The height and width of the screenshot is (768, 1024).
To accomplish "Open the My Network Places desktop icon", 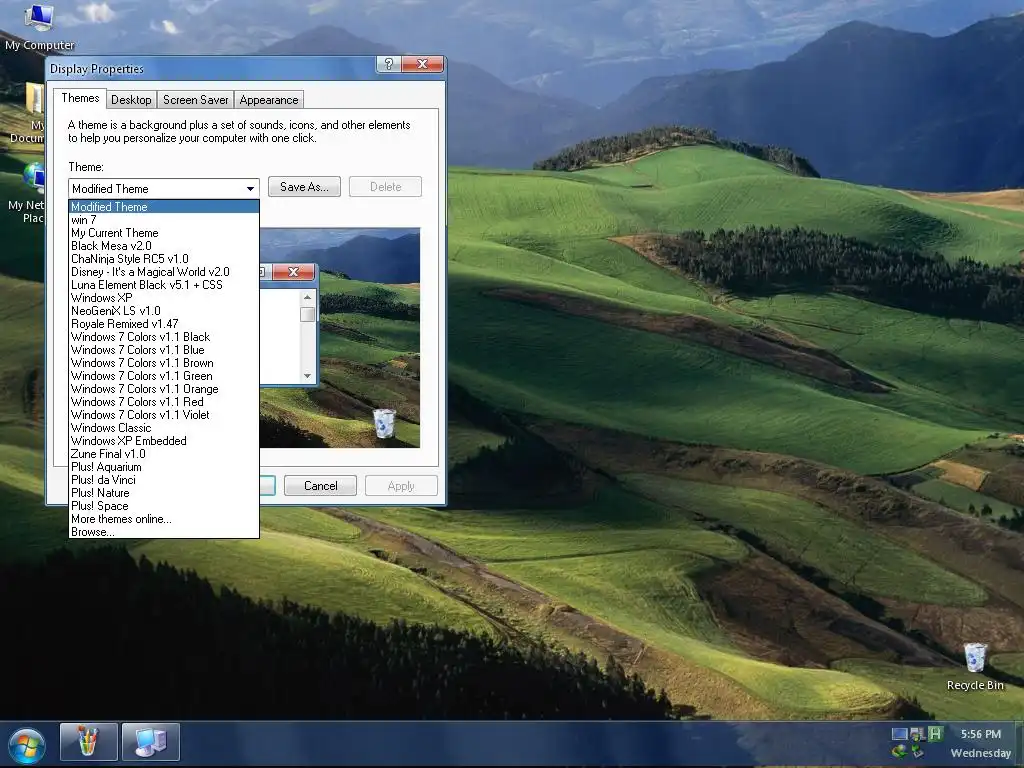I will [26, 193].
